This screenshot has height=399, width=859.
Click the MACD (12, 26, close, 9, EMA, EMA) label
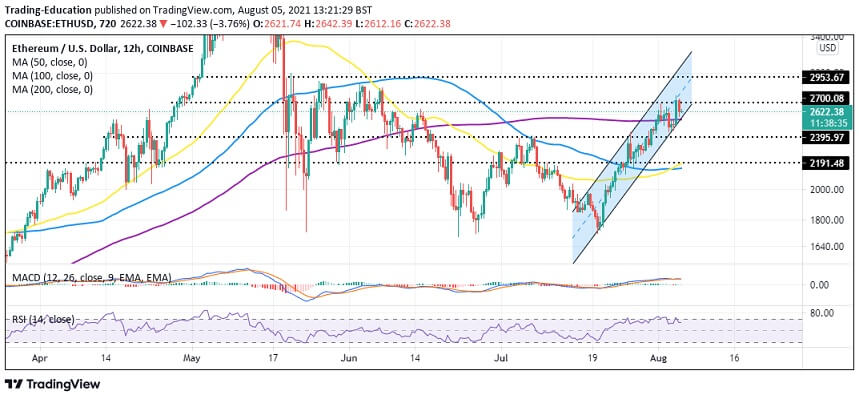[x=91, y=278]
